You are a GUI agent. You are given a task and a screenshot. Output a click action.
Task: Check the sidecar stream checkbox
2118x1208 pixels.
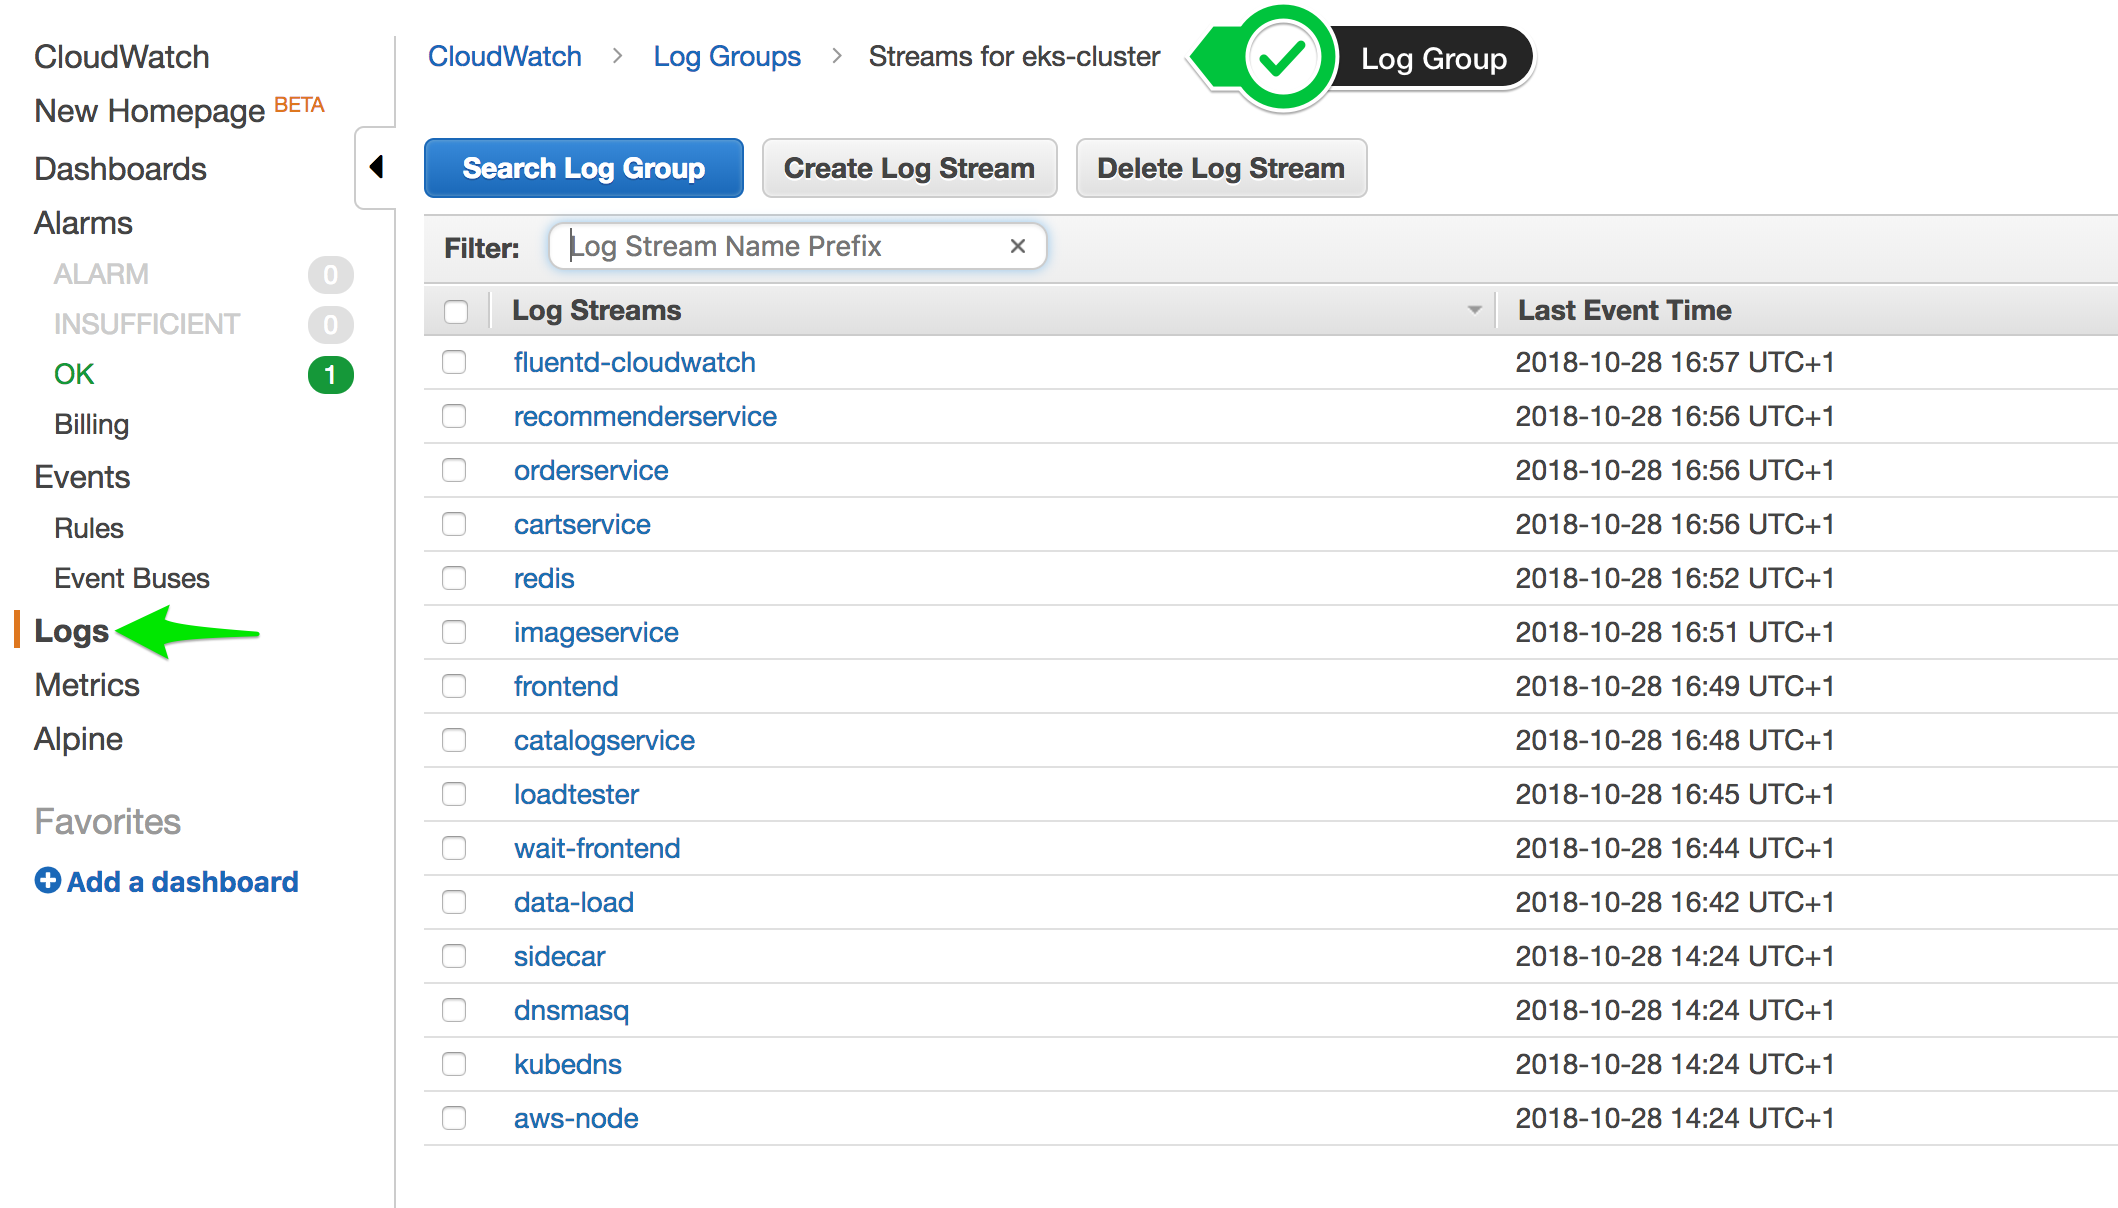[454, 956]
